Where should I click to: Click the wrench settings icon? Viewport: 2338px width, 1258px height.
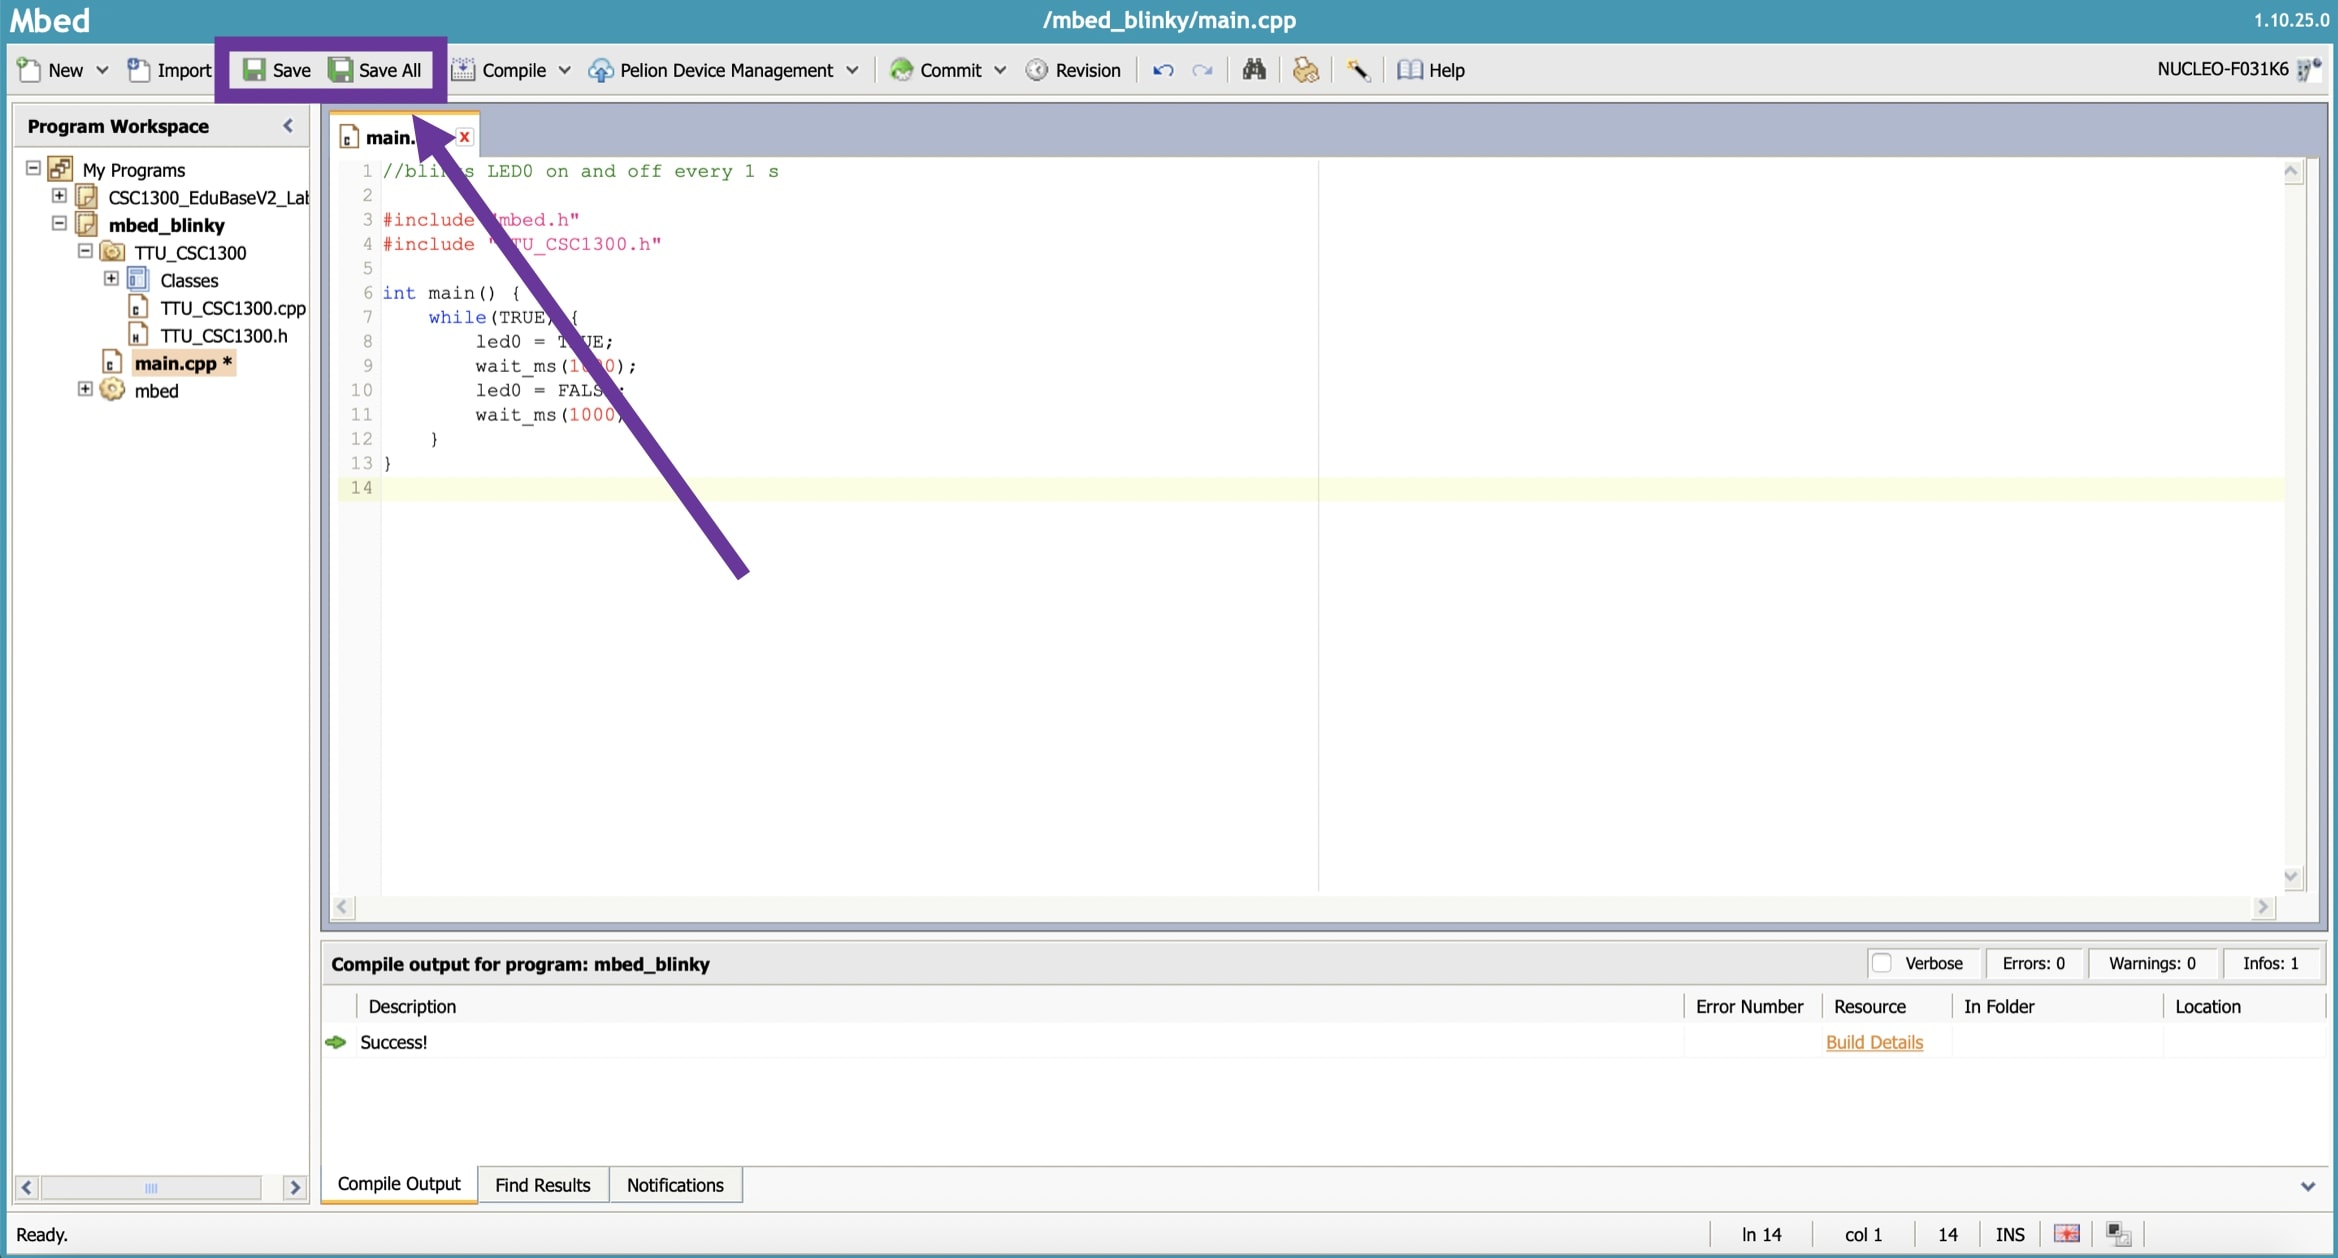(1357, 70)
